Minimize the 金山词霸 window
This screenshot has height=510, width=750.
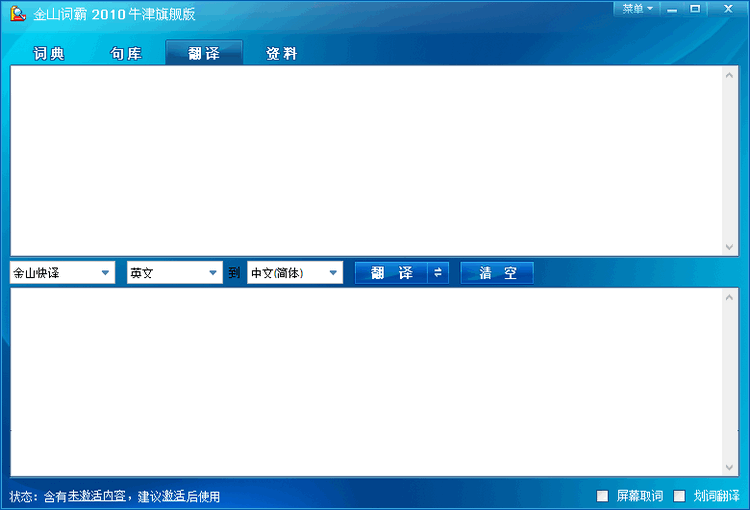(x=672, y=9)
